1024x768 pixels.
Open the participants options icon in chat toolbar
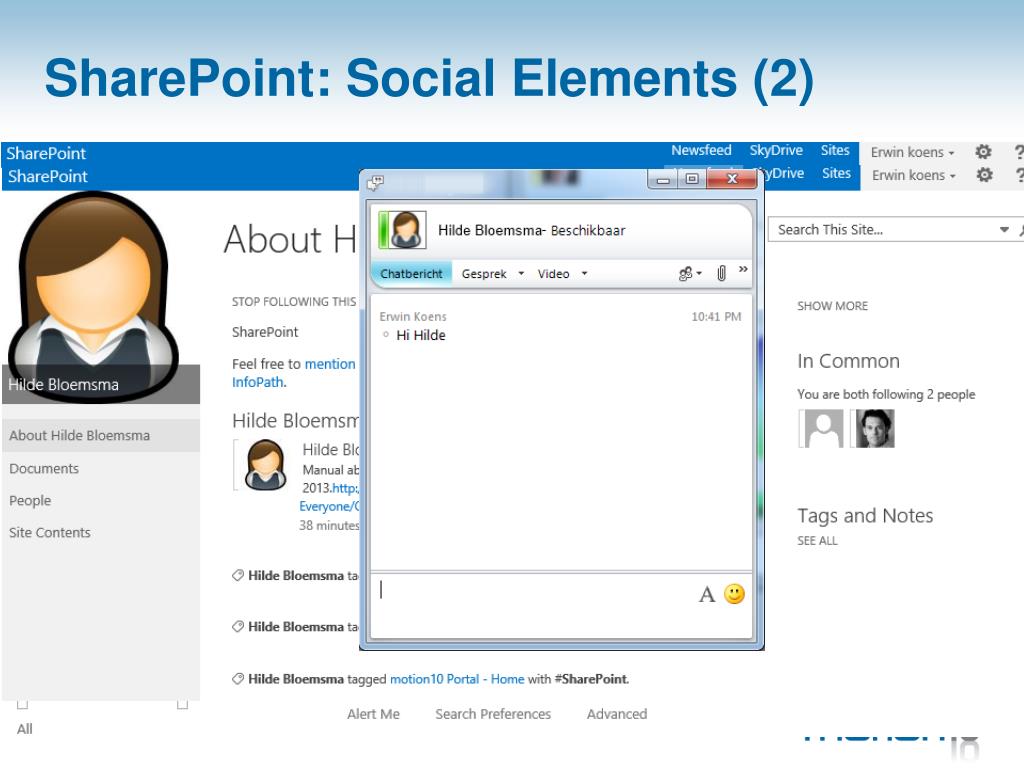coord(686,274)
